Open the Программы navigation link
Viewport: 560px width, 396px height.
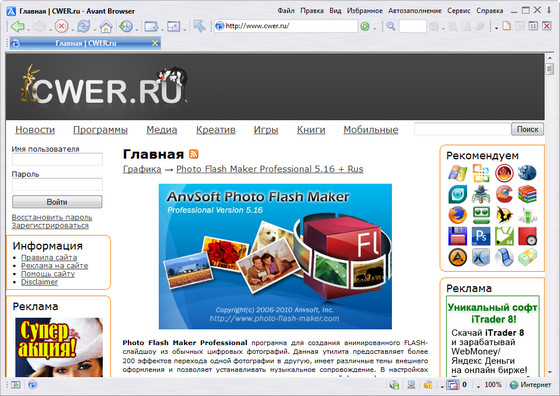click(x=100, y=130)
